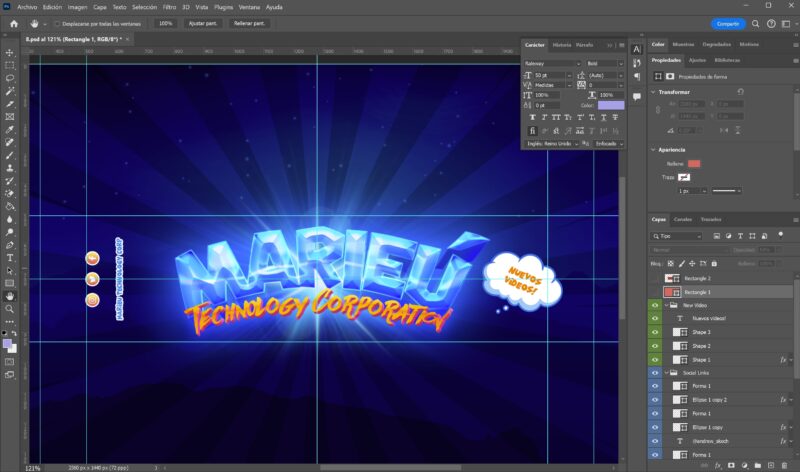Click the create new layer icon
The width and height of the screenshot is (800, 472).
771,465
